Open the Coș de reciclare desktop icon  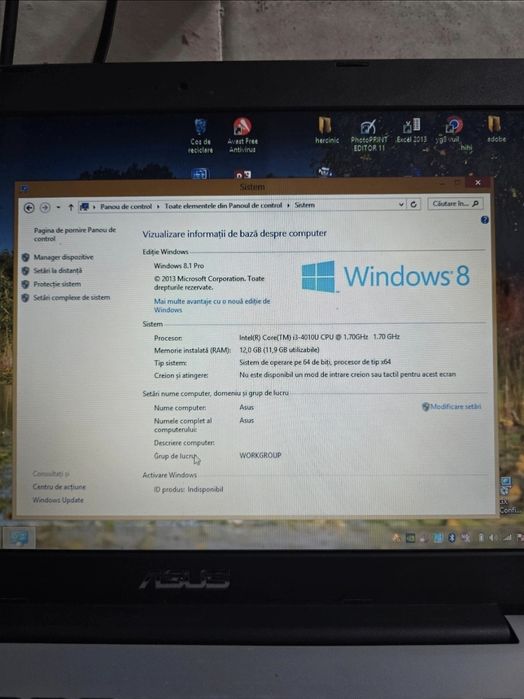pyautogui.click(x=200, y=136)
